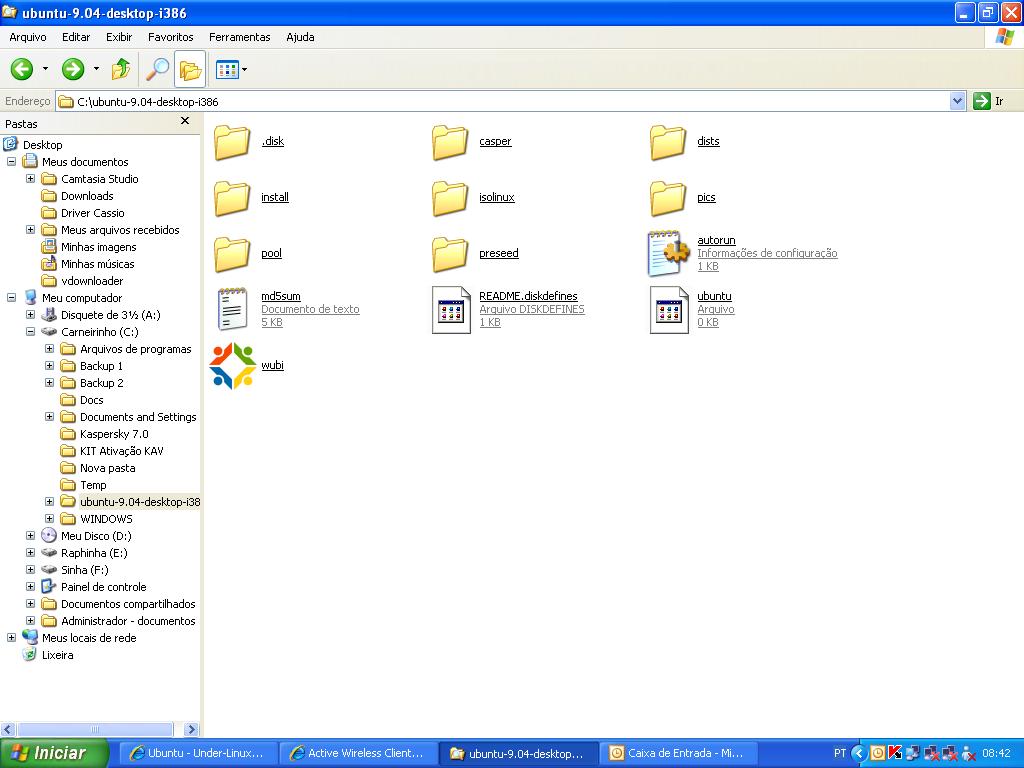The image size is (1024, 768).
Task: Select the md5sum text document icon
Action: 232,309
